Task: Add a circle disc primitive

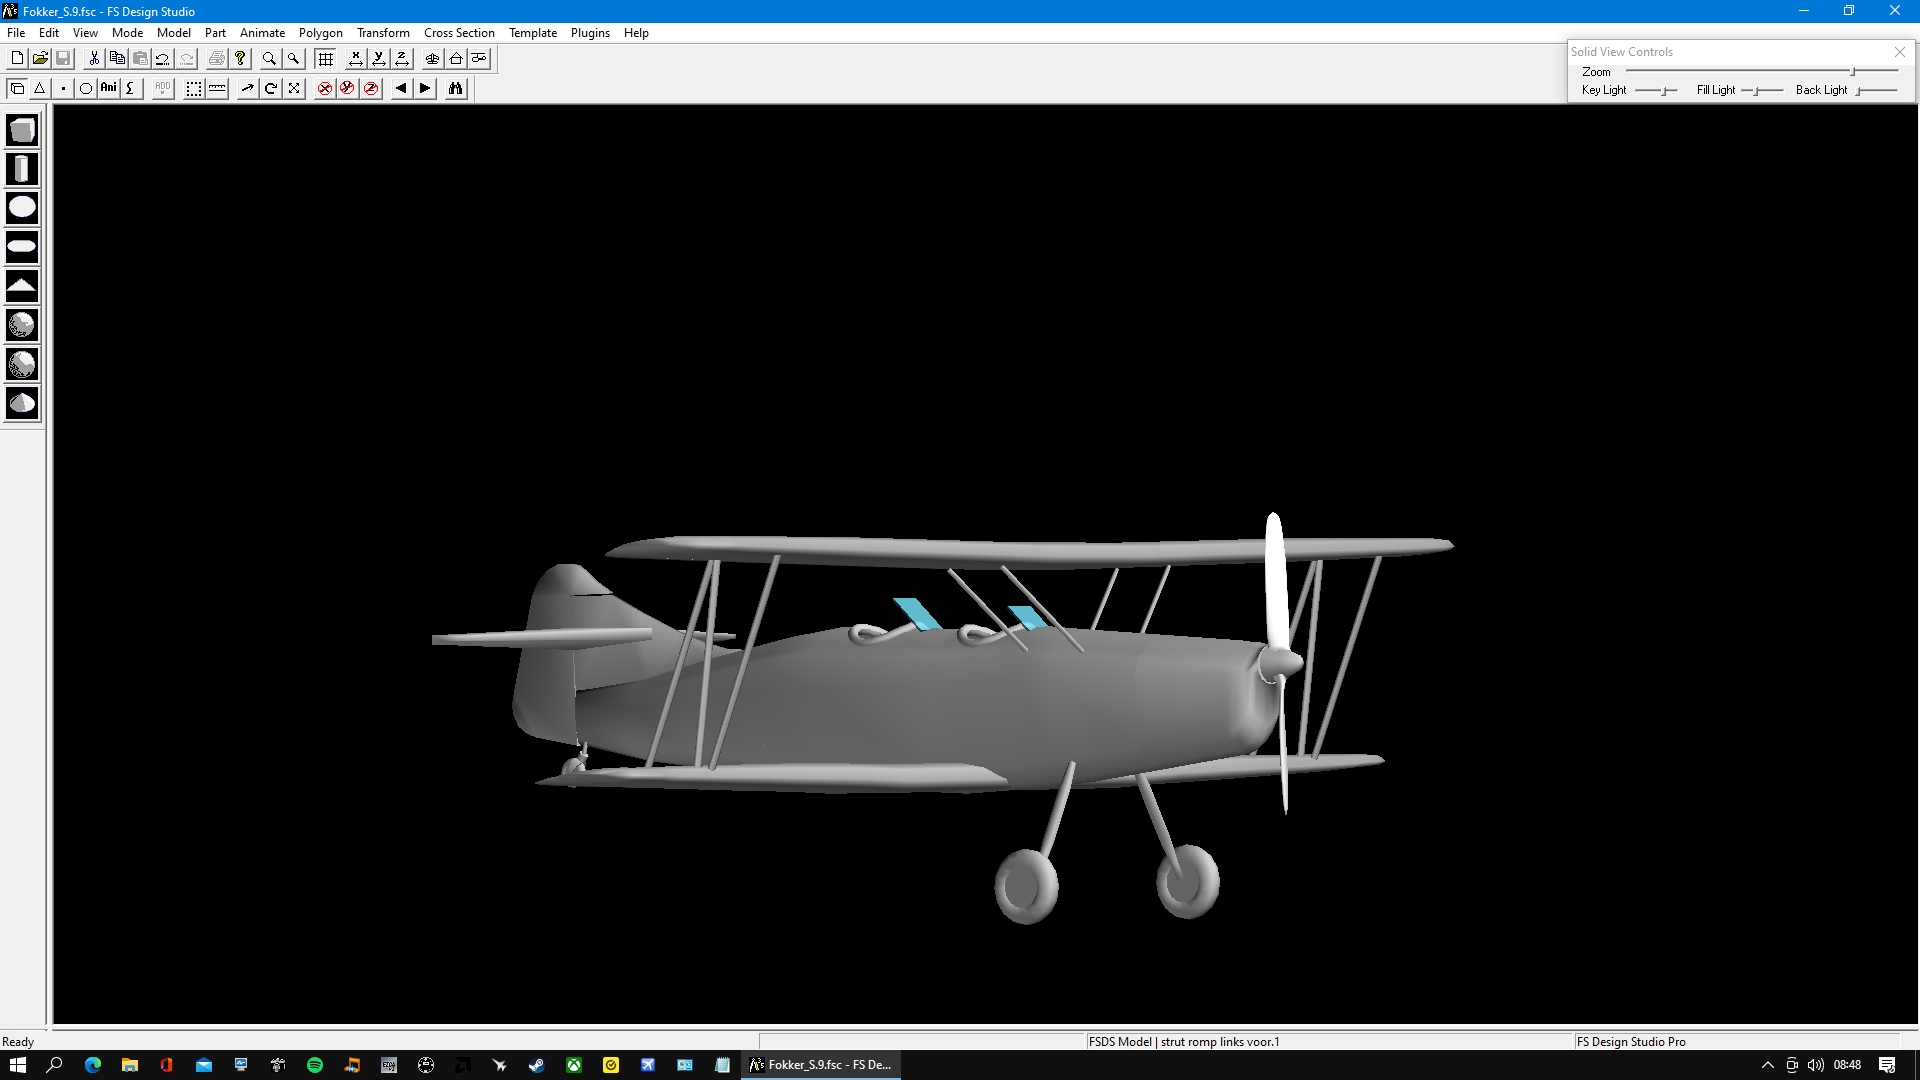Action: tap(22, 208)
